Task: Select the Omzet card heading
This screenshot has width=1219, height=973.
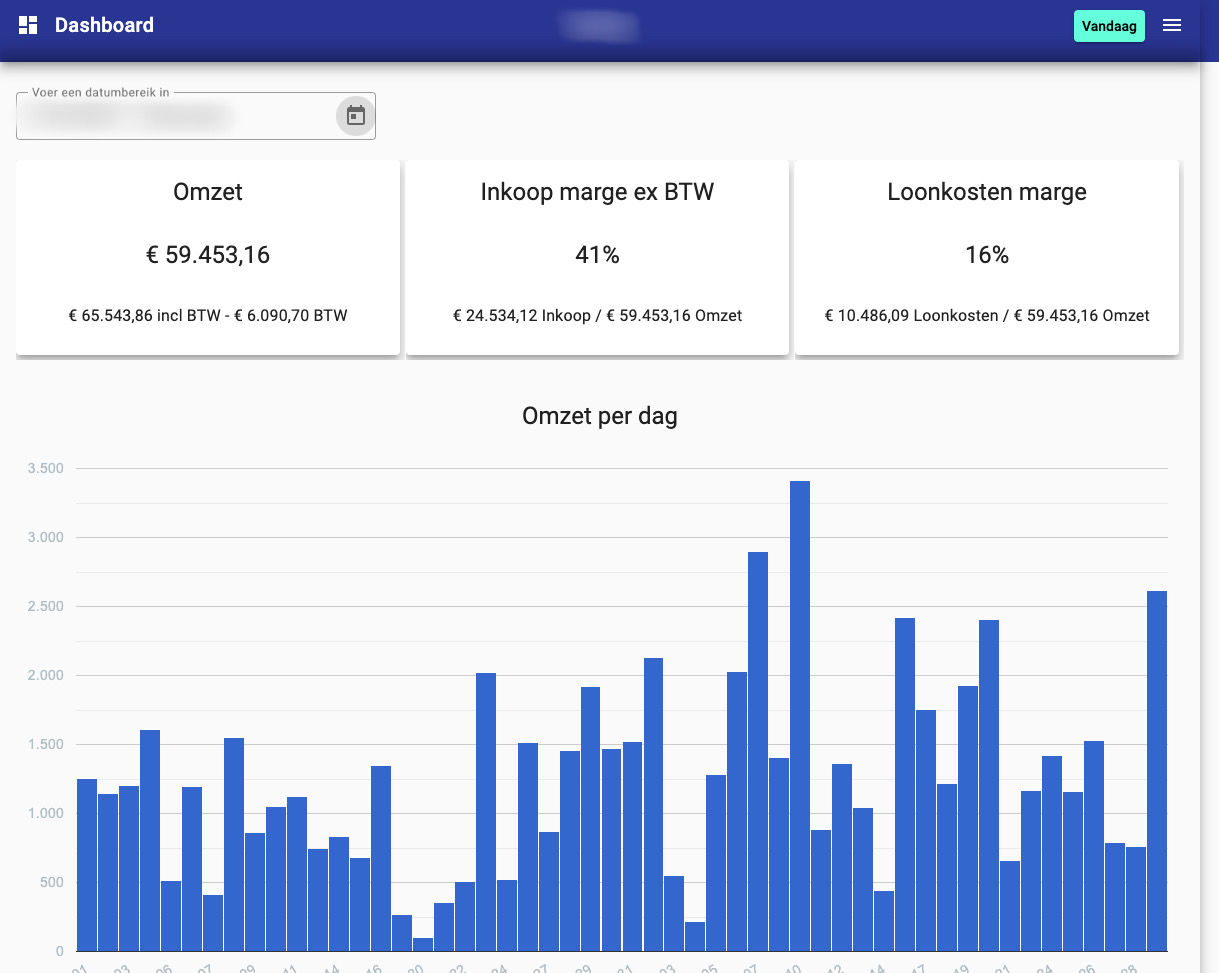Action: point(208,192)
